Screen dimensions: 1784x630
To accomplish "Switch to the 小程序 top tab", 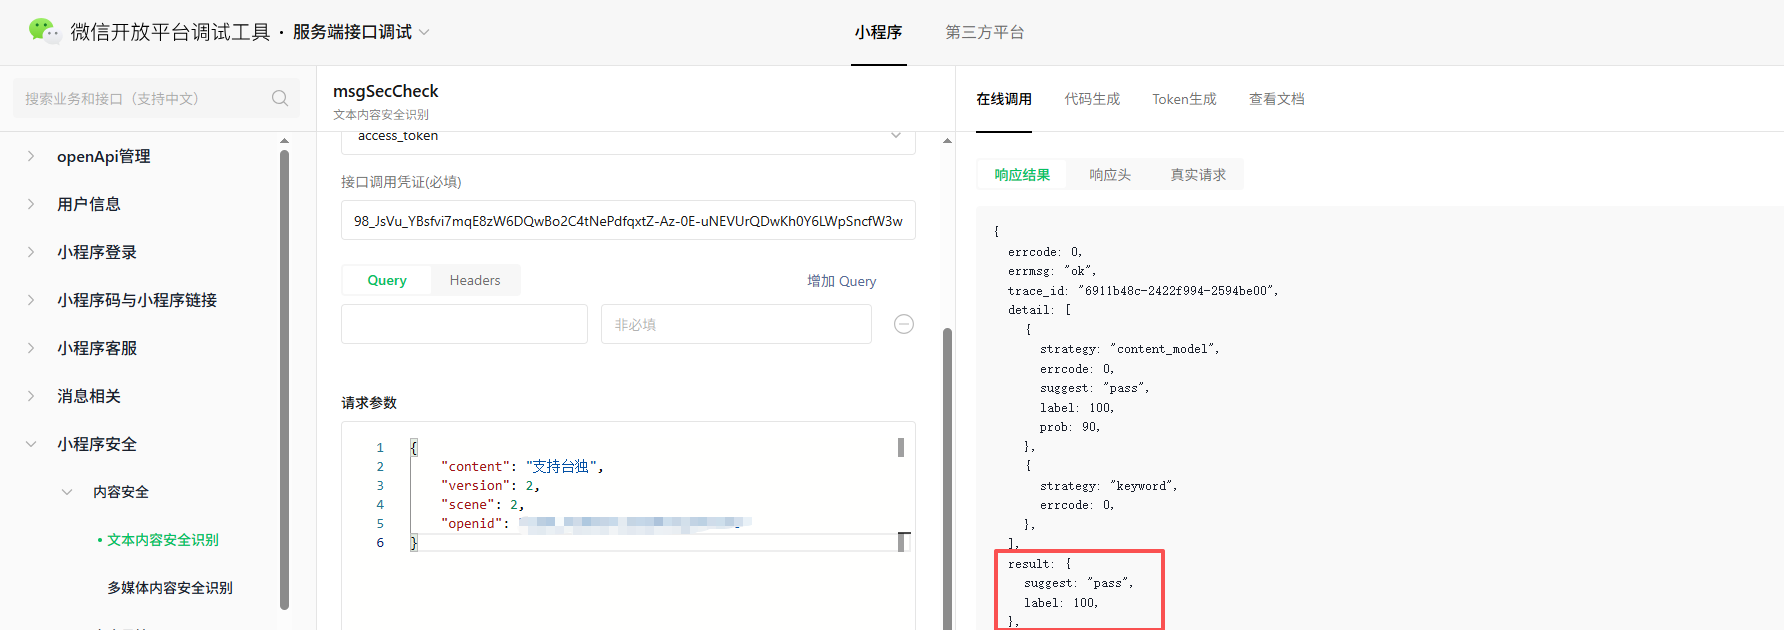I will coord(878,32).
